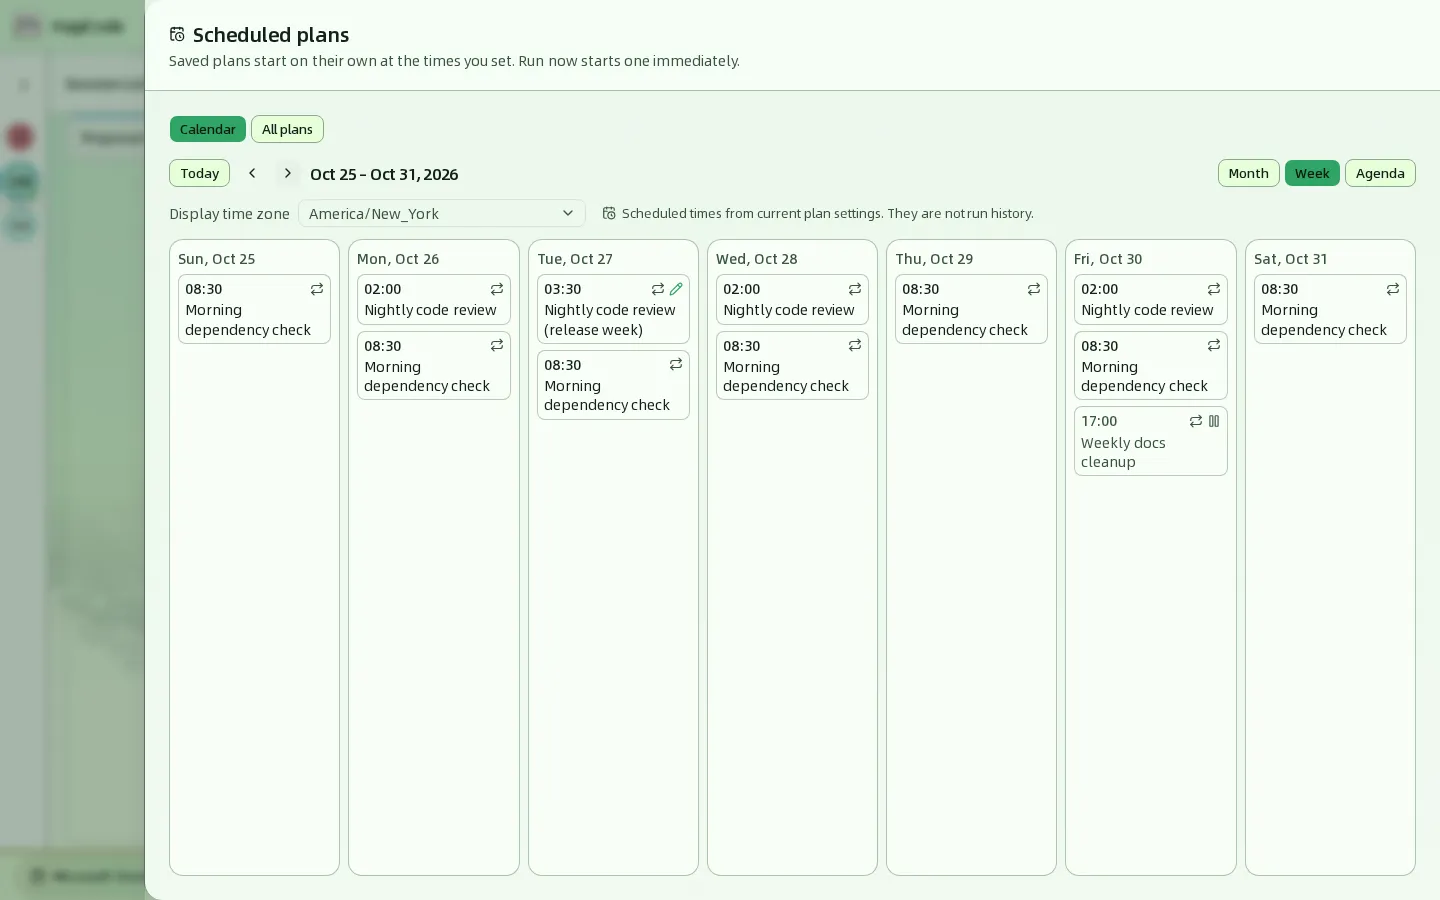Click the pencil edit icon on Tuesday's 03:30 plan

[x=676, y=289]
